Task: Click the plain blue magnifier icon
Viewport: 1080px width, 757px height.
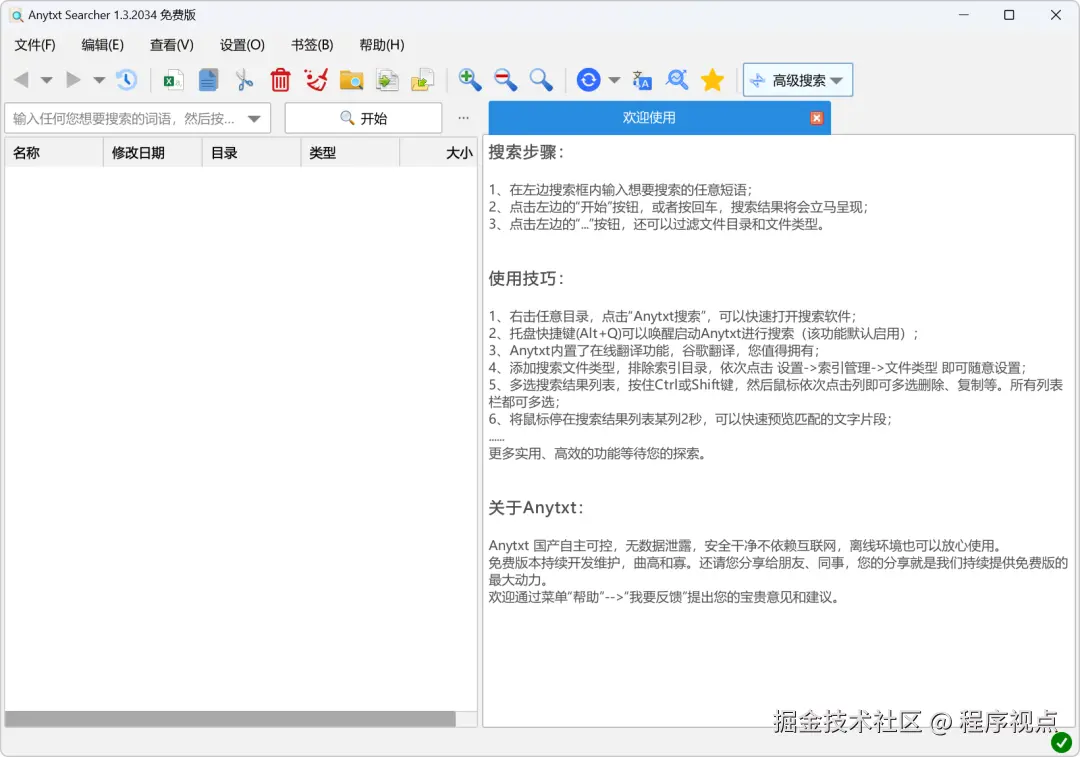Action: (541, 80)
